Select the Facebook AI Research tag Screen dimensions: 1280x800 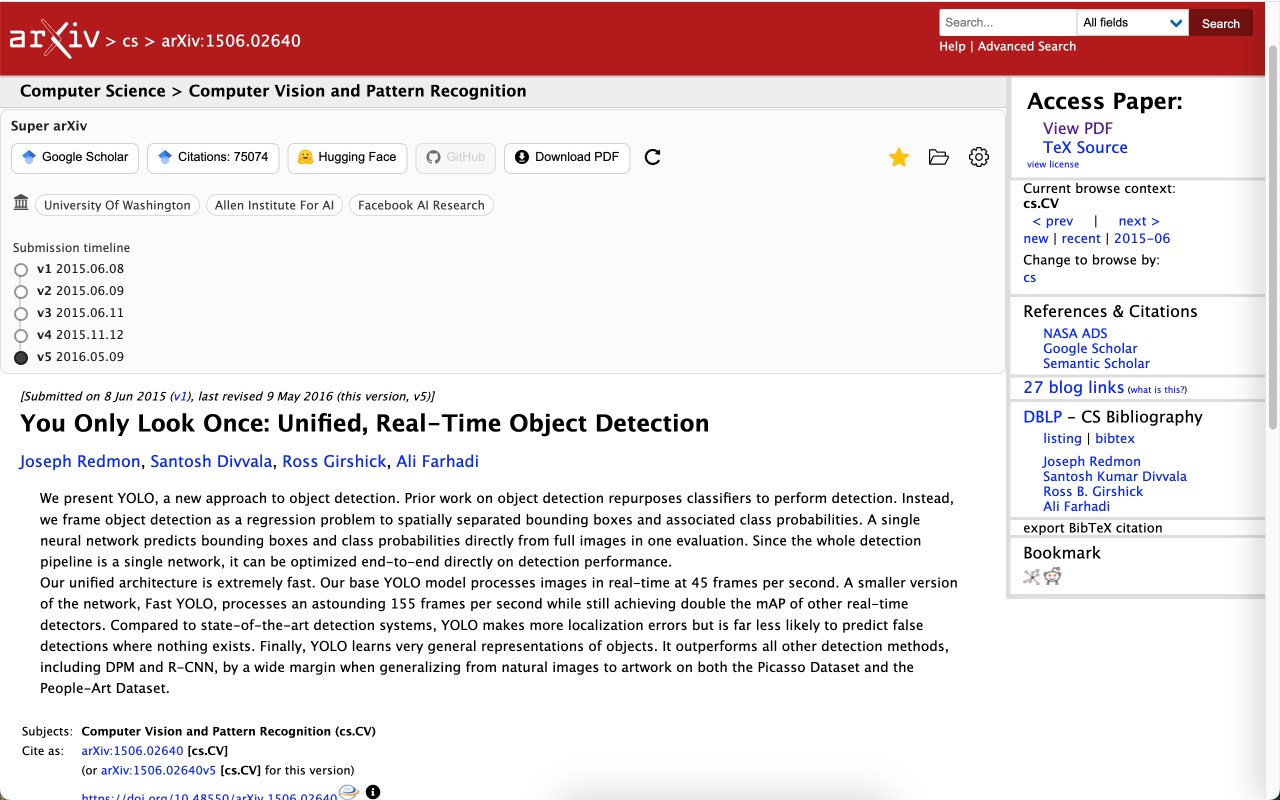(421, 205)
